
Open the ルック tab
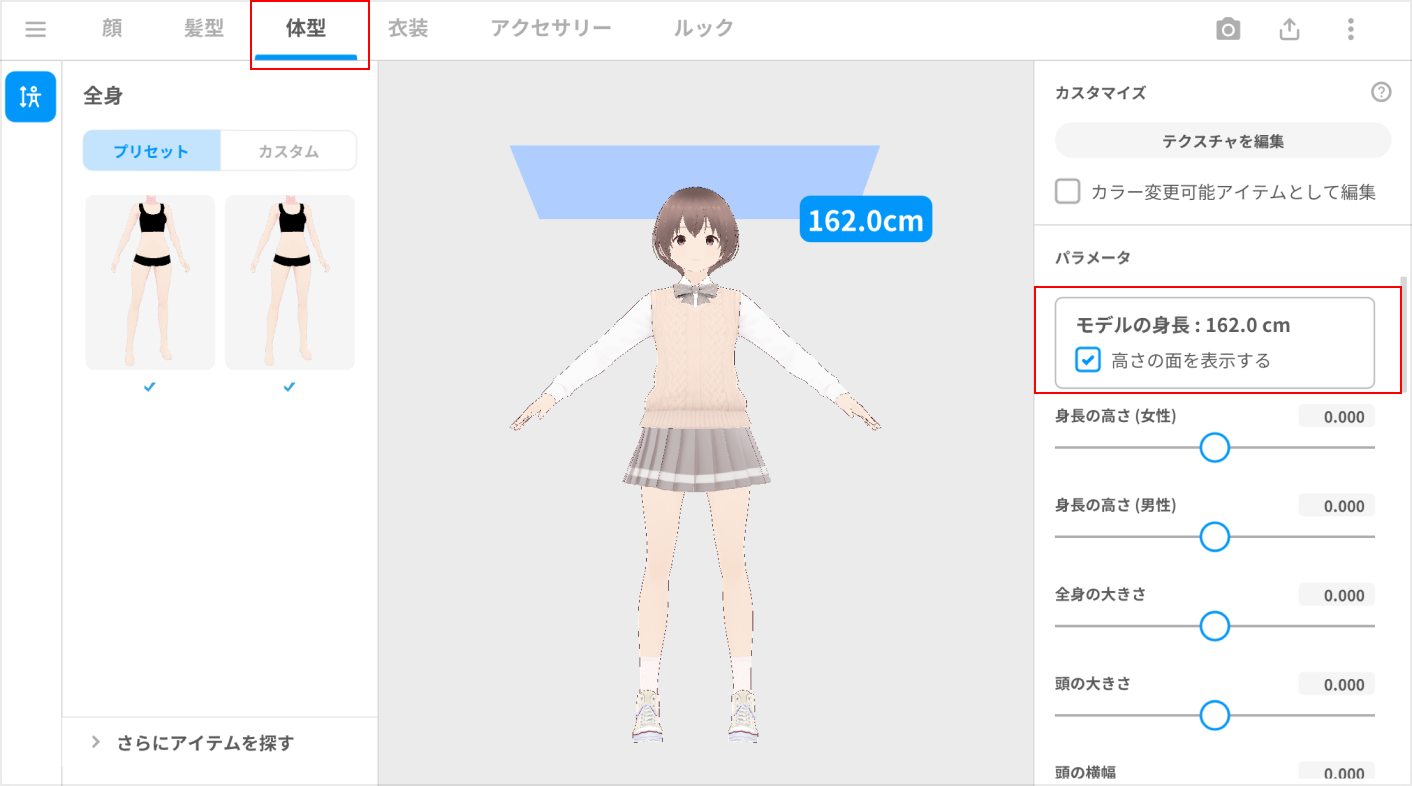click(704, 29)
